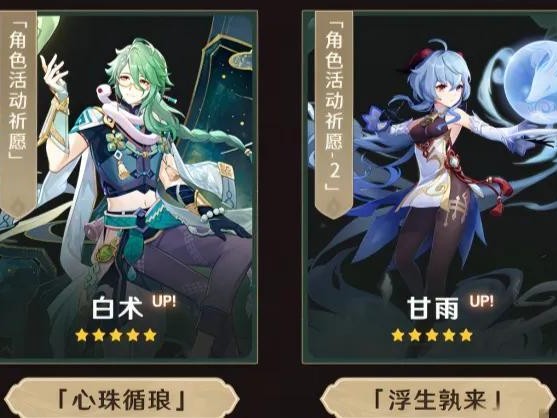Image resolution: width=557 pixels, height=418 pixels.
Task: Click the 心珠循琅 banner name button
Action: click(x=121, y=400)
